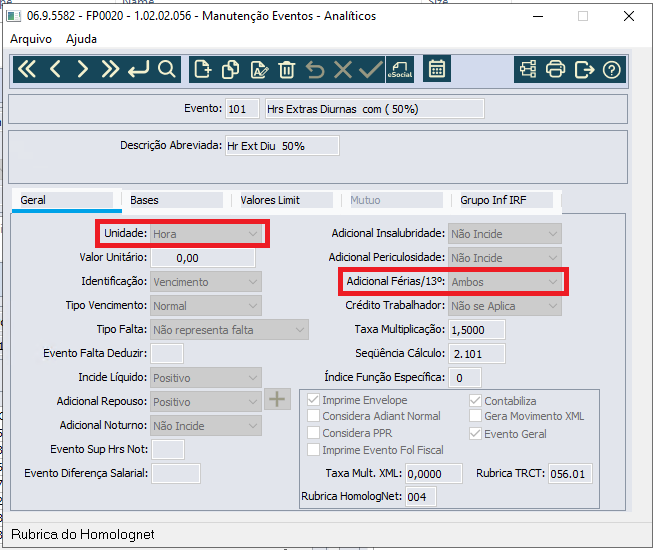This screenshot has height=550, width=655.
Task: Open the search magnifier tool
Action: click(x=167, y=69)
